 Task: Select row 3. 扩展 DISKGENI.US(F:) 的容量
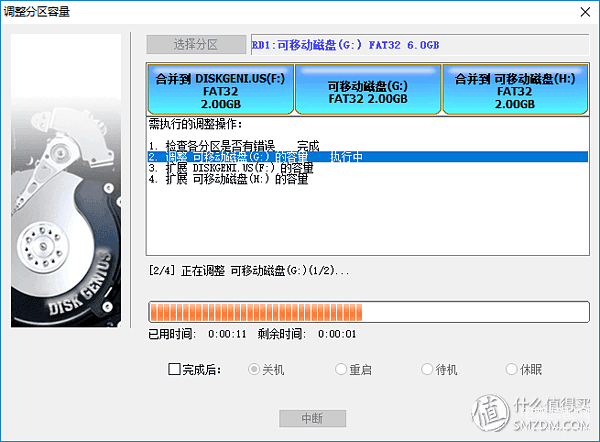368,168
